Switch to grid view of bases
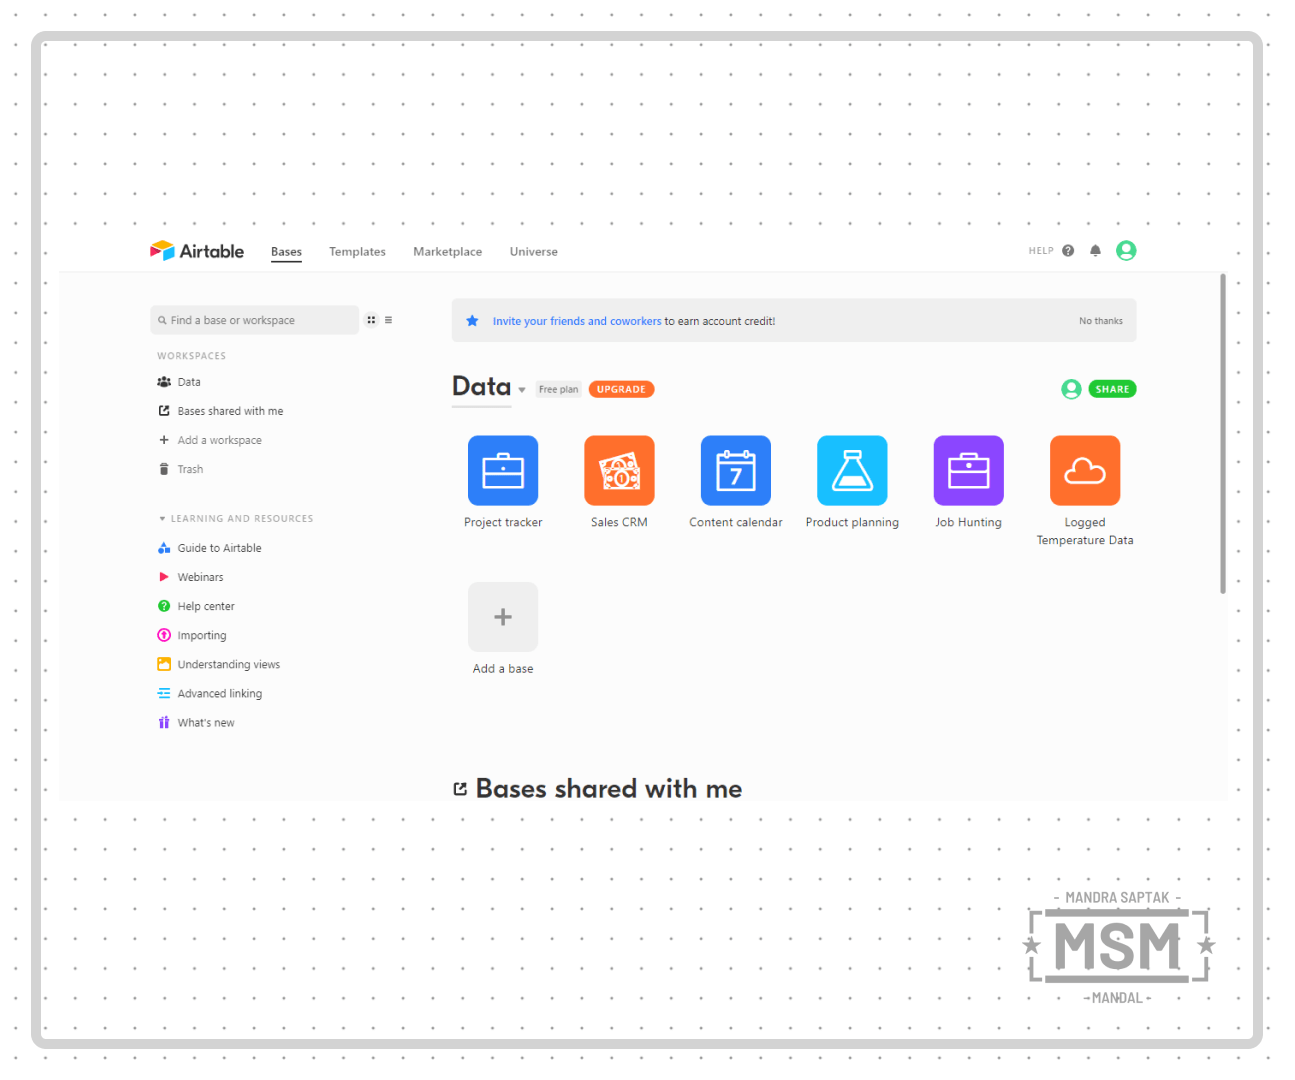This screenshot has width=1295, height=1080. click(371, 320)
